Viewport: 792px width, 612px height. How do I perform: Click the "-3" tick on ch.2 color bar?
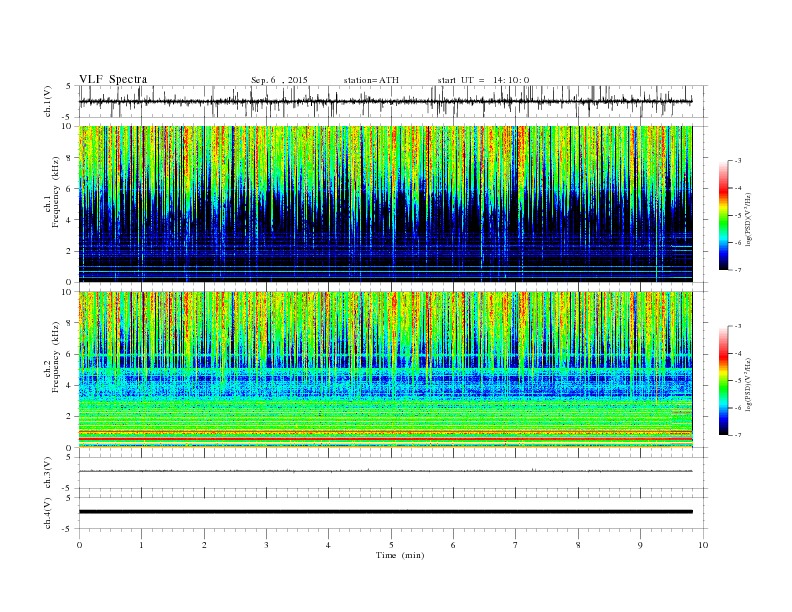[x=738, y=327]
